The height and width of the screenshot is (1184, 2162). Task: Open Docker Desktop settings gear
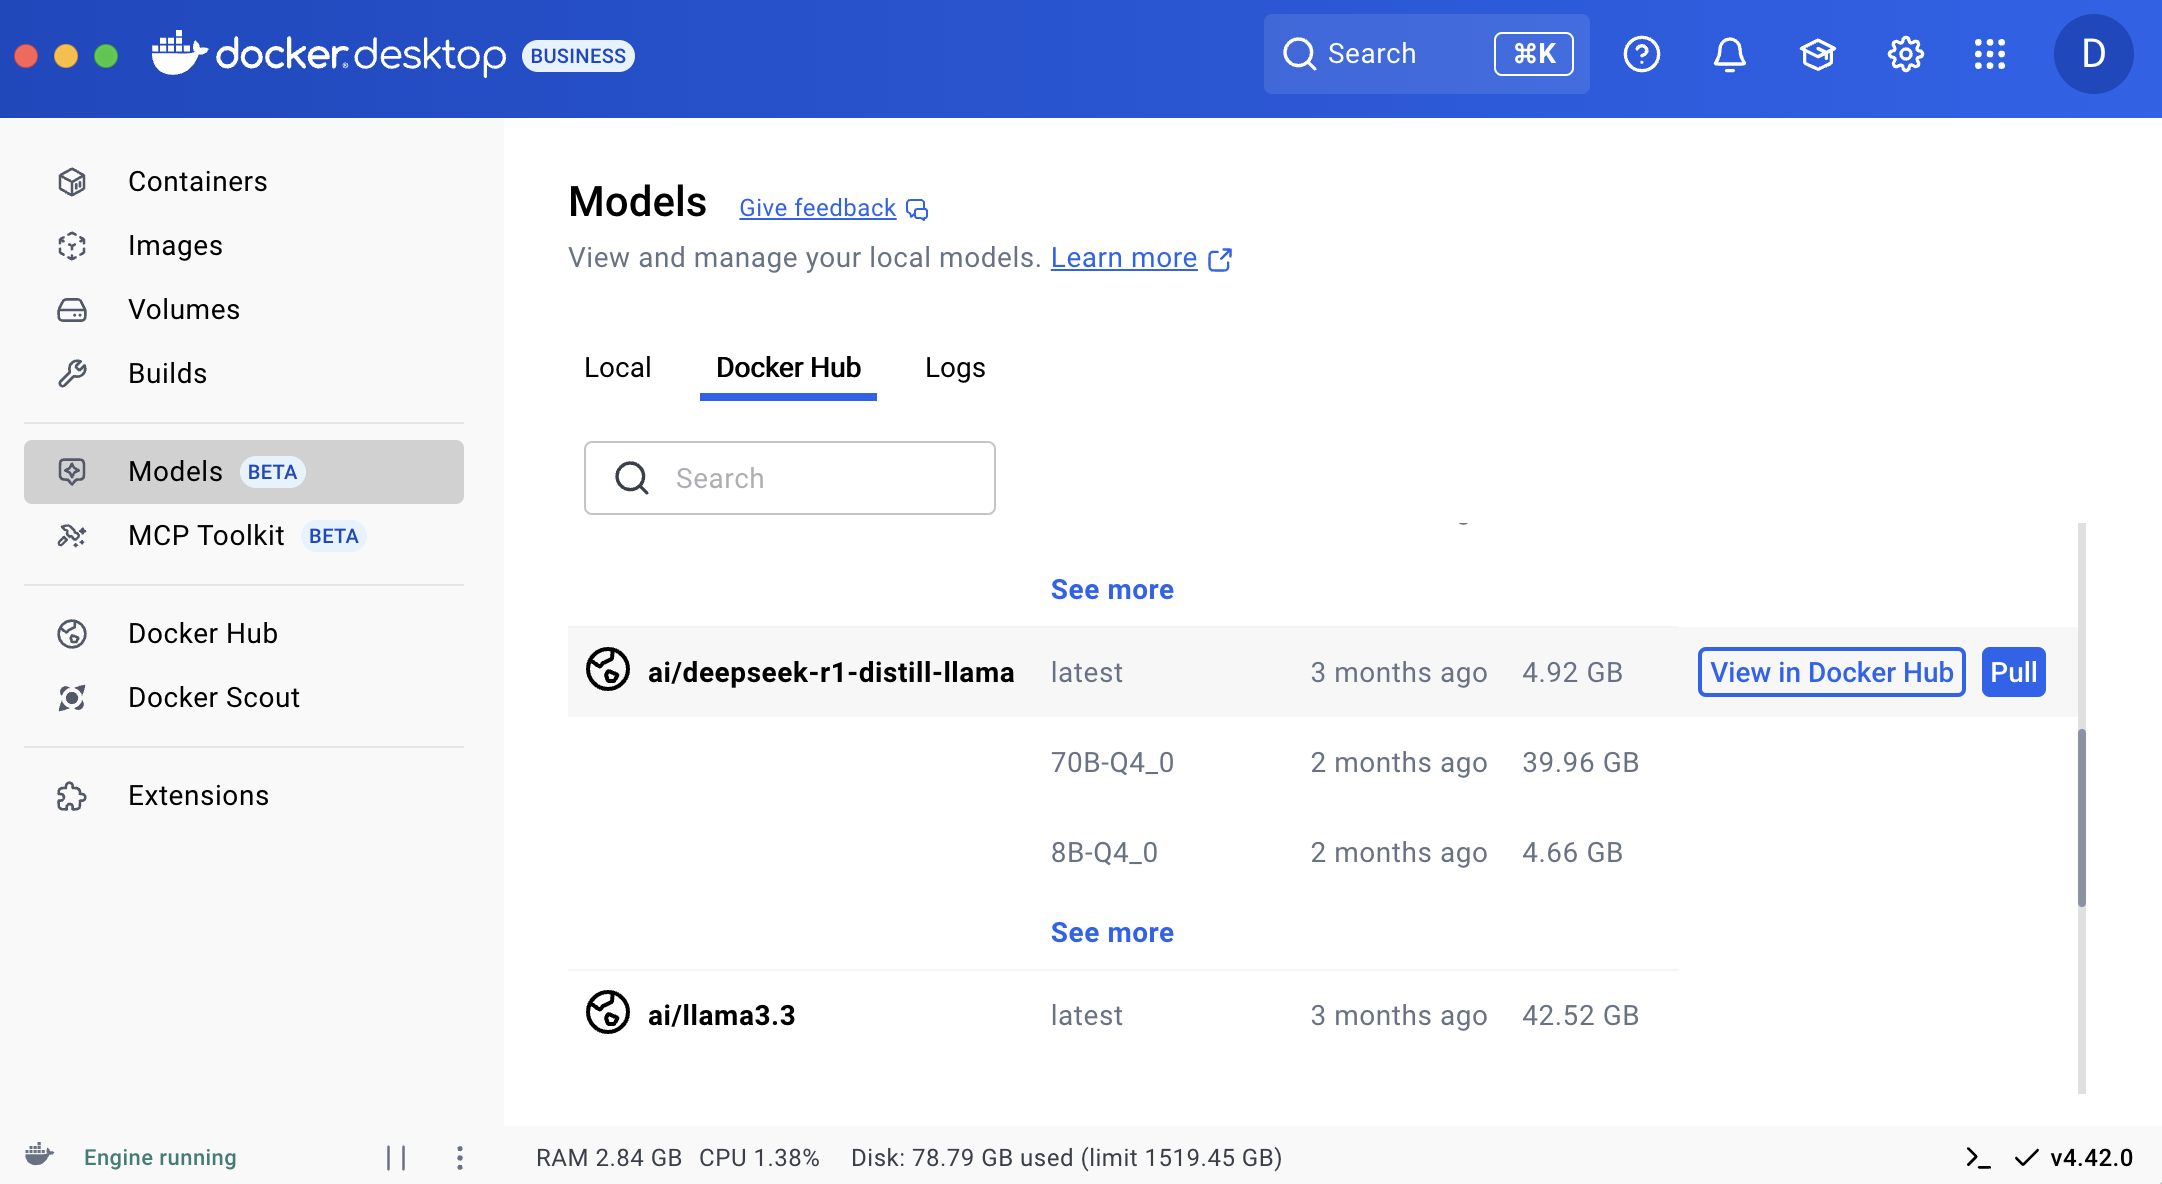pos(1905,54)
